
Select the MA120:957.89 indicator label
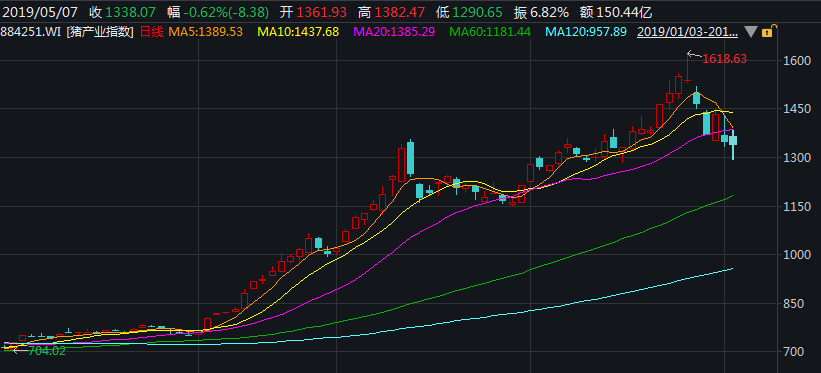pyautogui.click(x=586, y=32)
